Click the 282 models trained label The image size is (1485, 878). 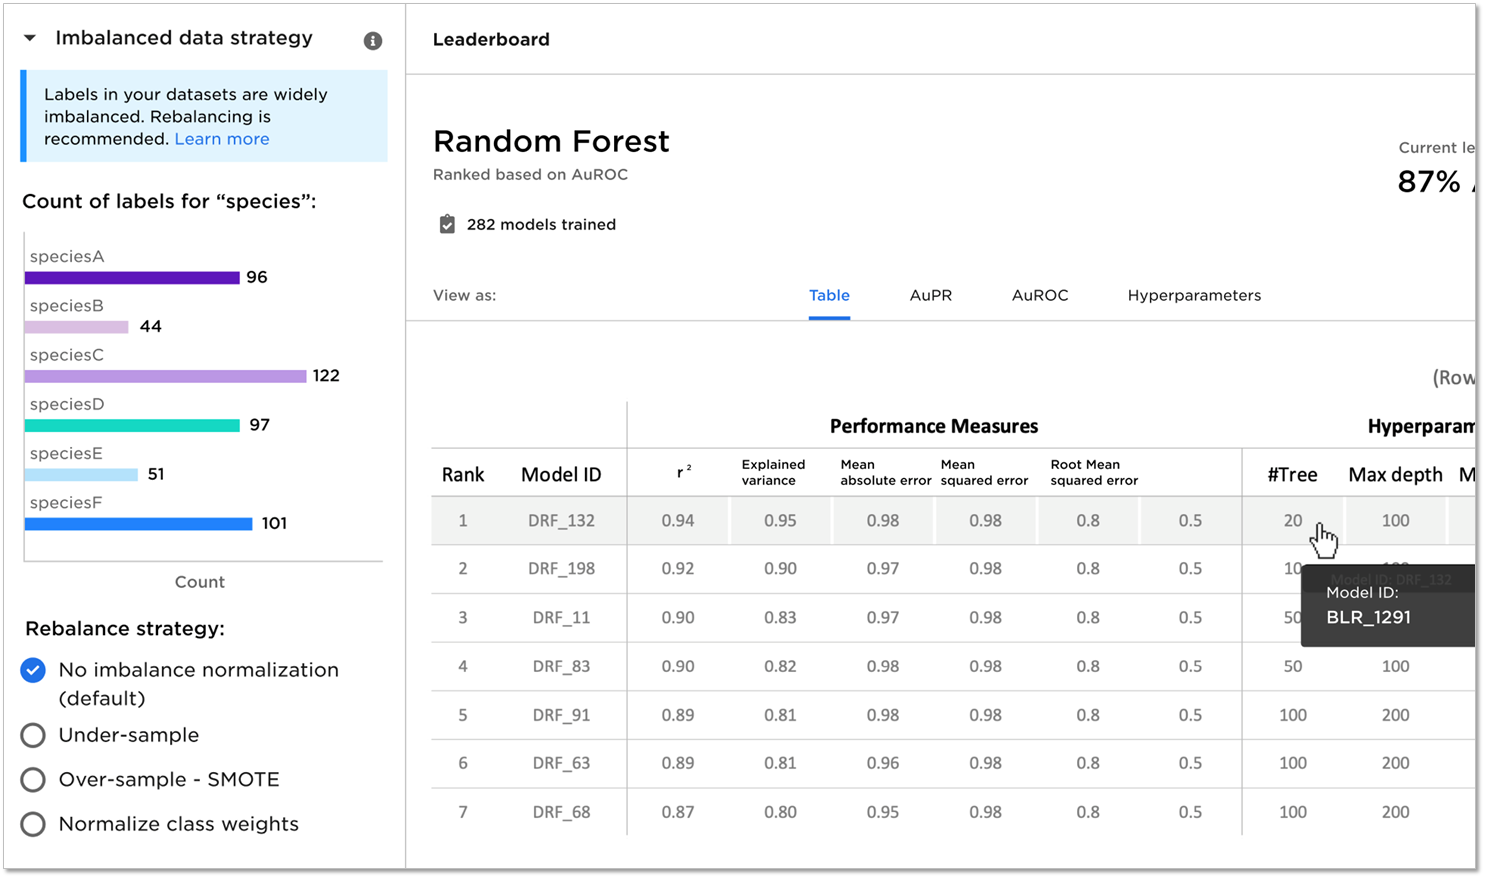541,225
